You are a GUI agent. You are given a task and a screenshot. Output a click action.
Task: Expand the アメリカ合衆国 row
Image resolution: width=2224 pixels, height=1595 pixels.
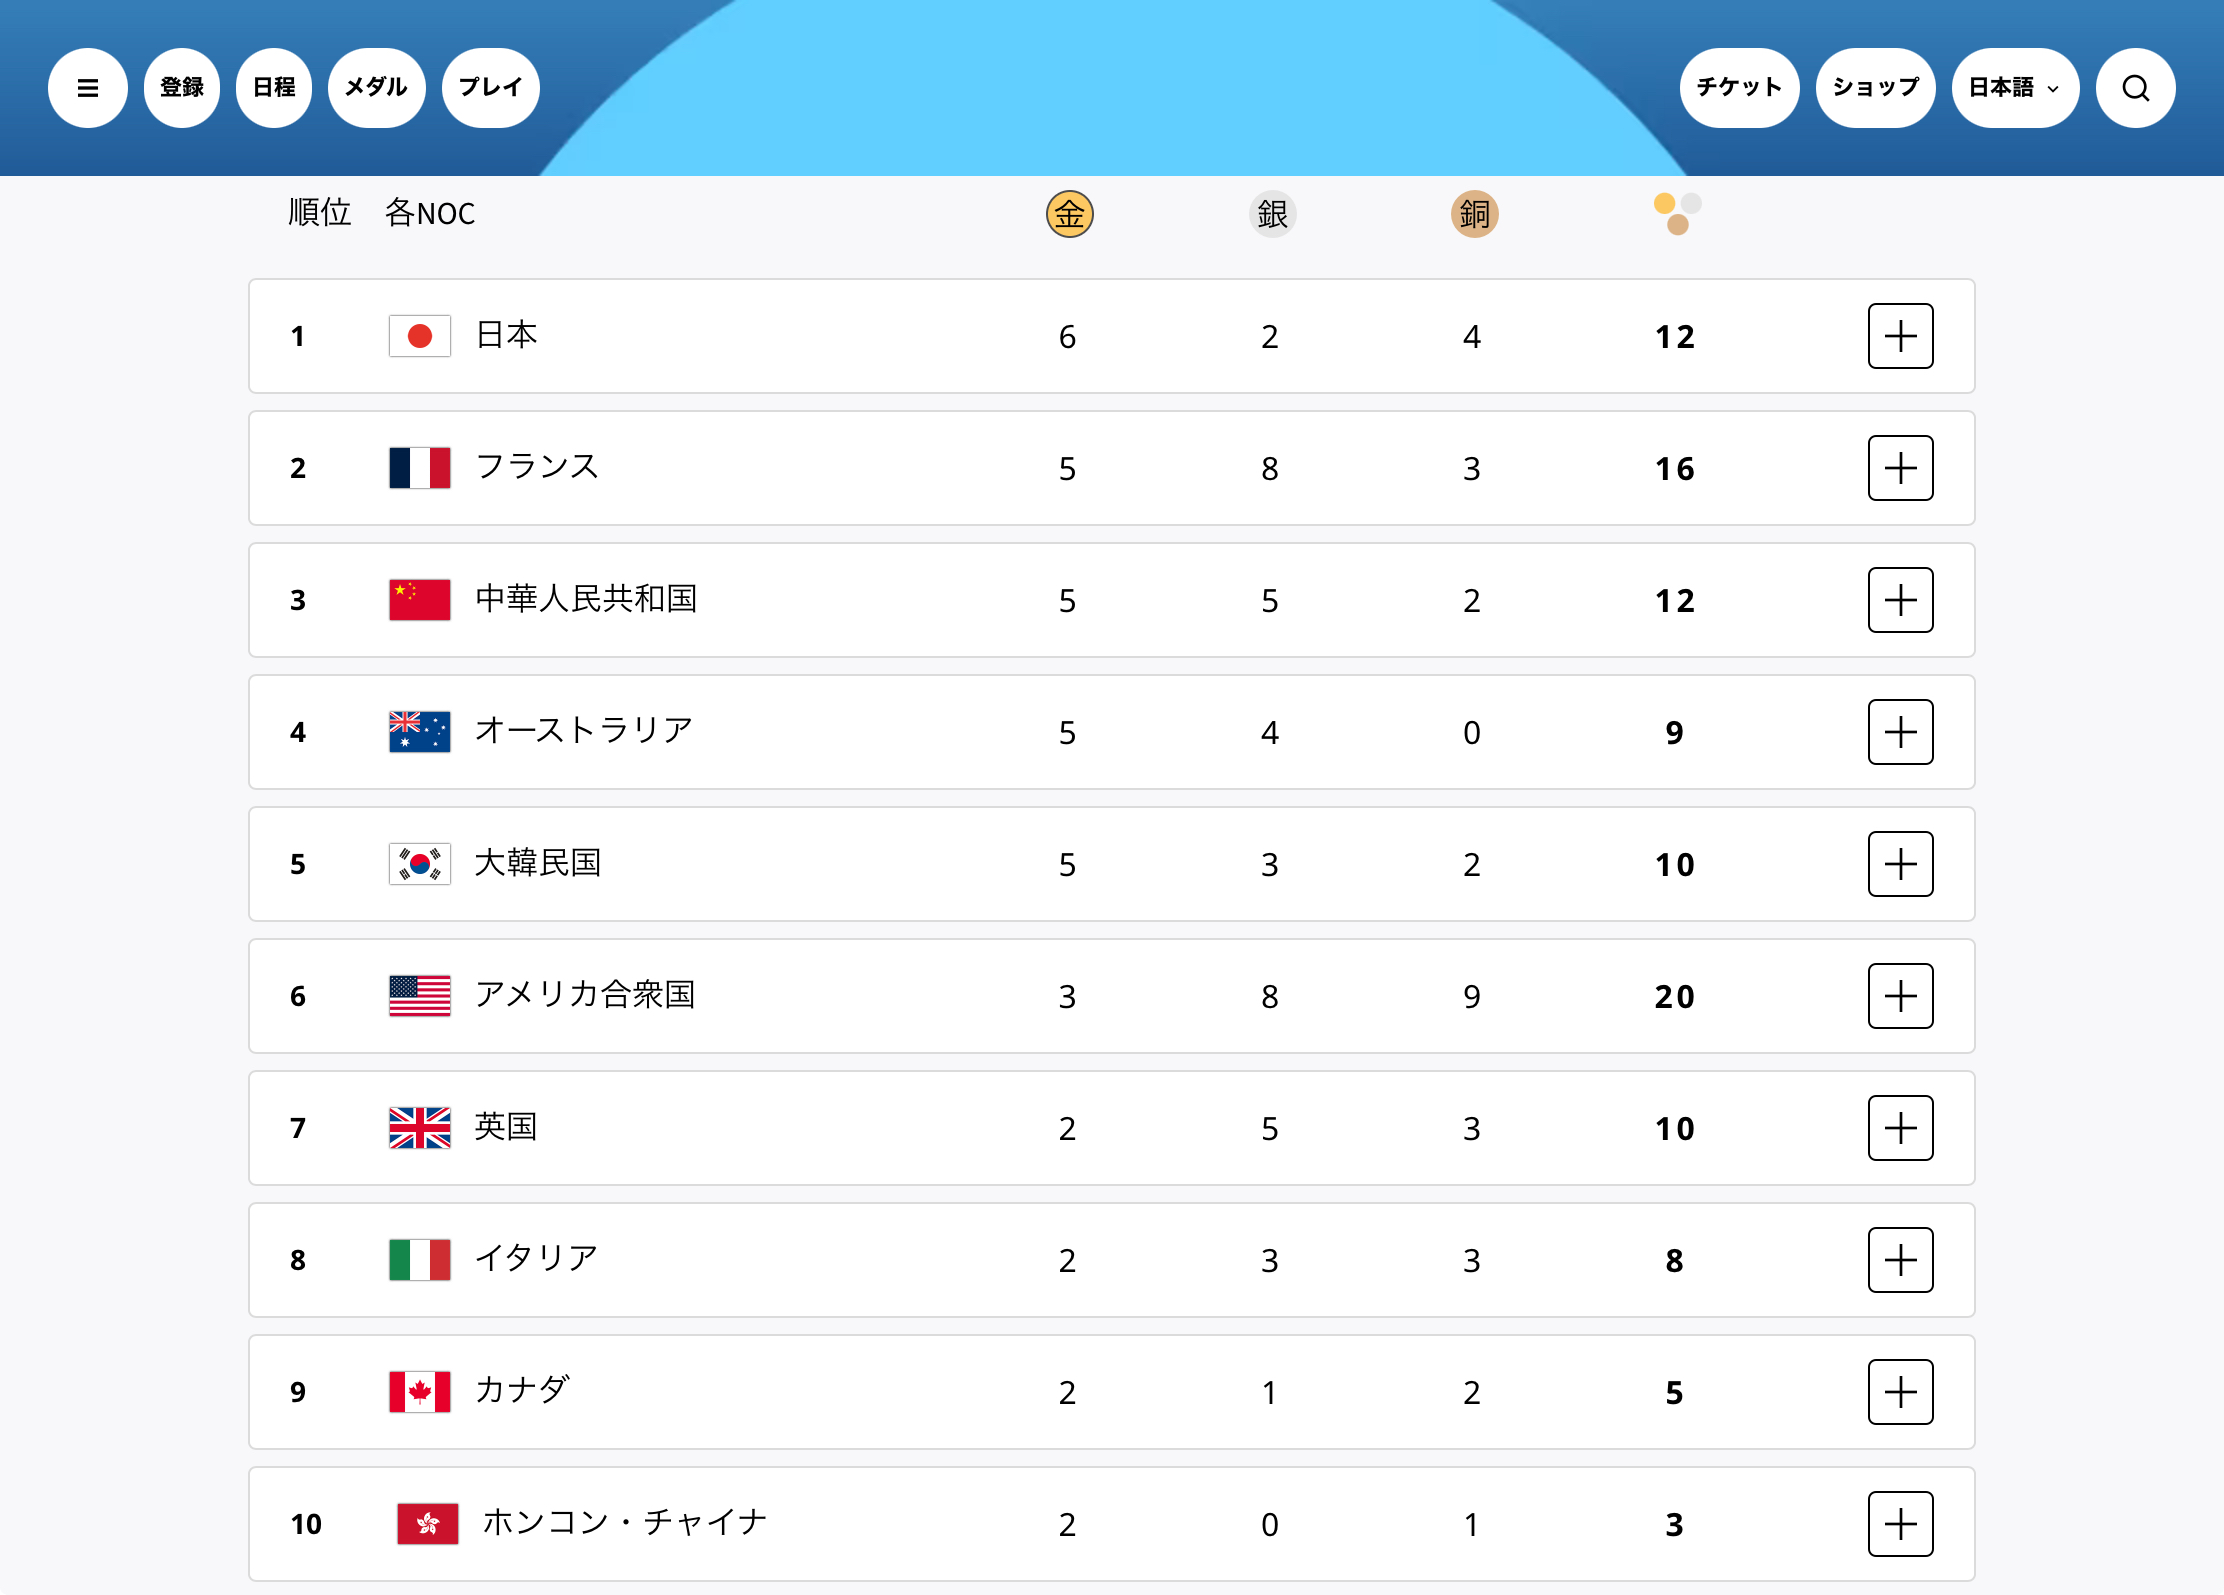[x=1900, y=996]
